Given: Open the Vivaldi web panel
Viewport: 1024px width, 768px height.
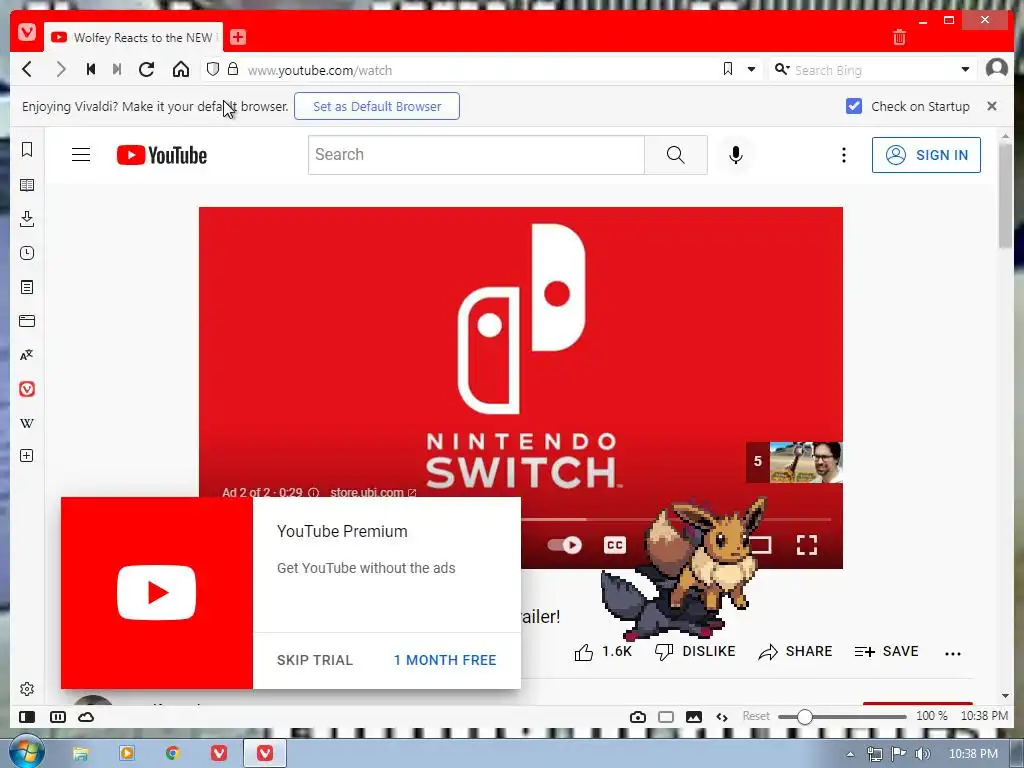Looking at the screenshot, I should click(27, 389).
